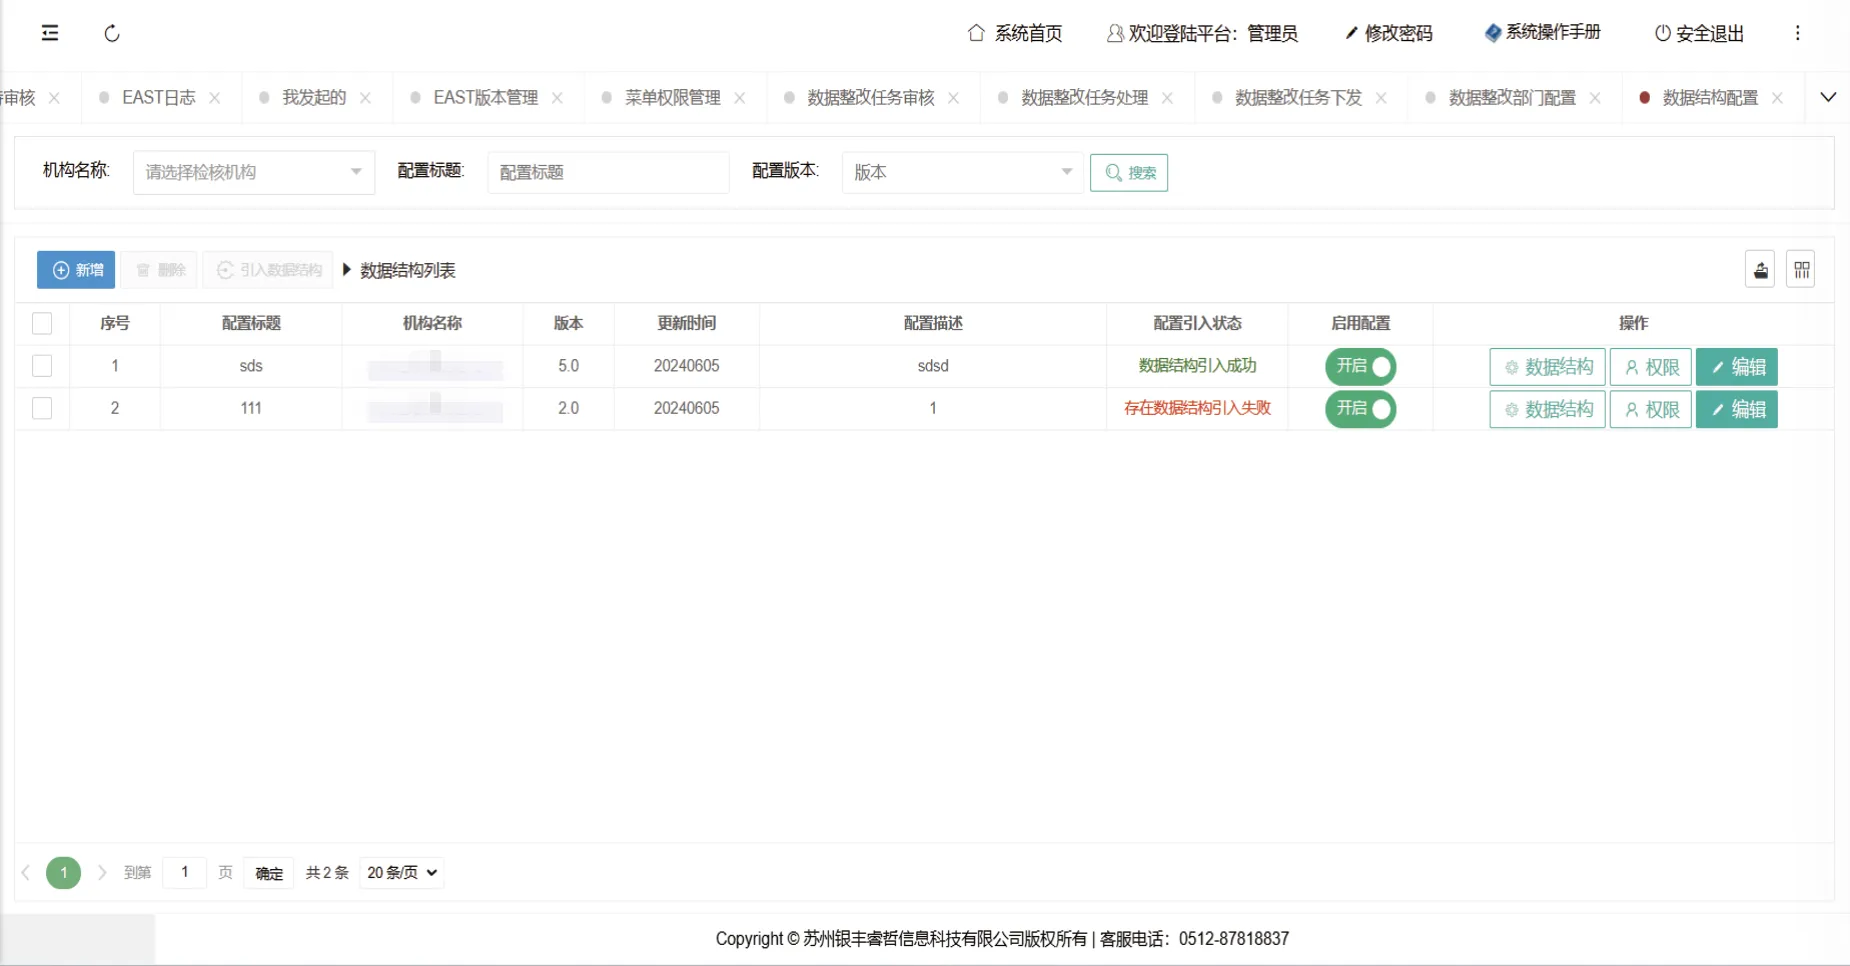Switch to 菜单权限管理 tab
Image resolution: width=1850 pixels, height=966 pixels.
click(672, 98)
